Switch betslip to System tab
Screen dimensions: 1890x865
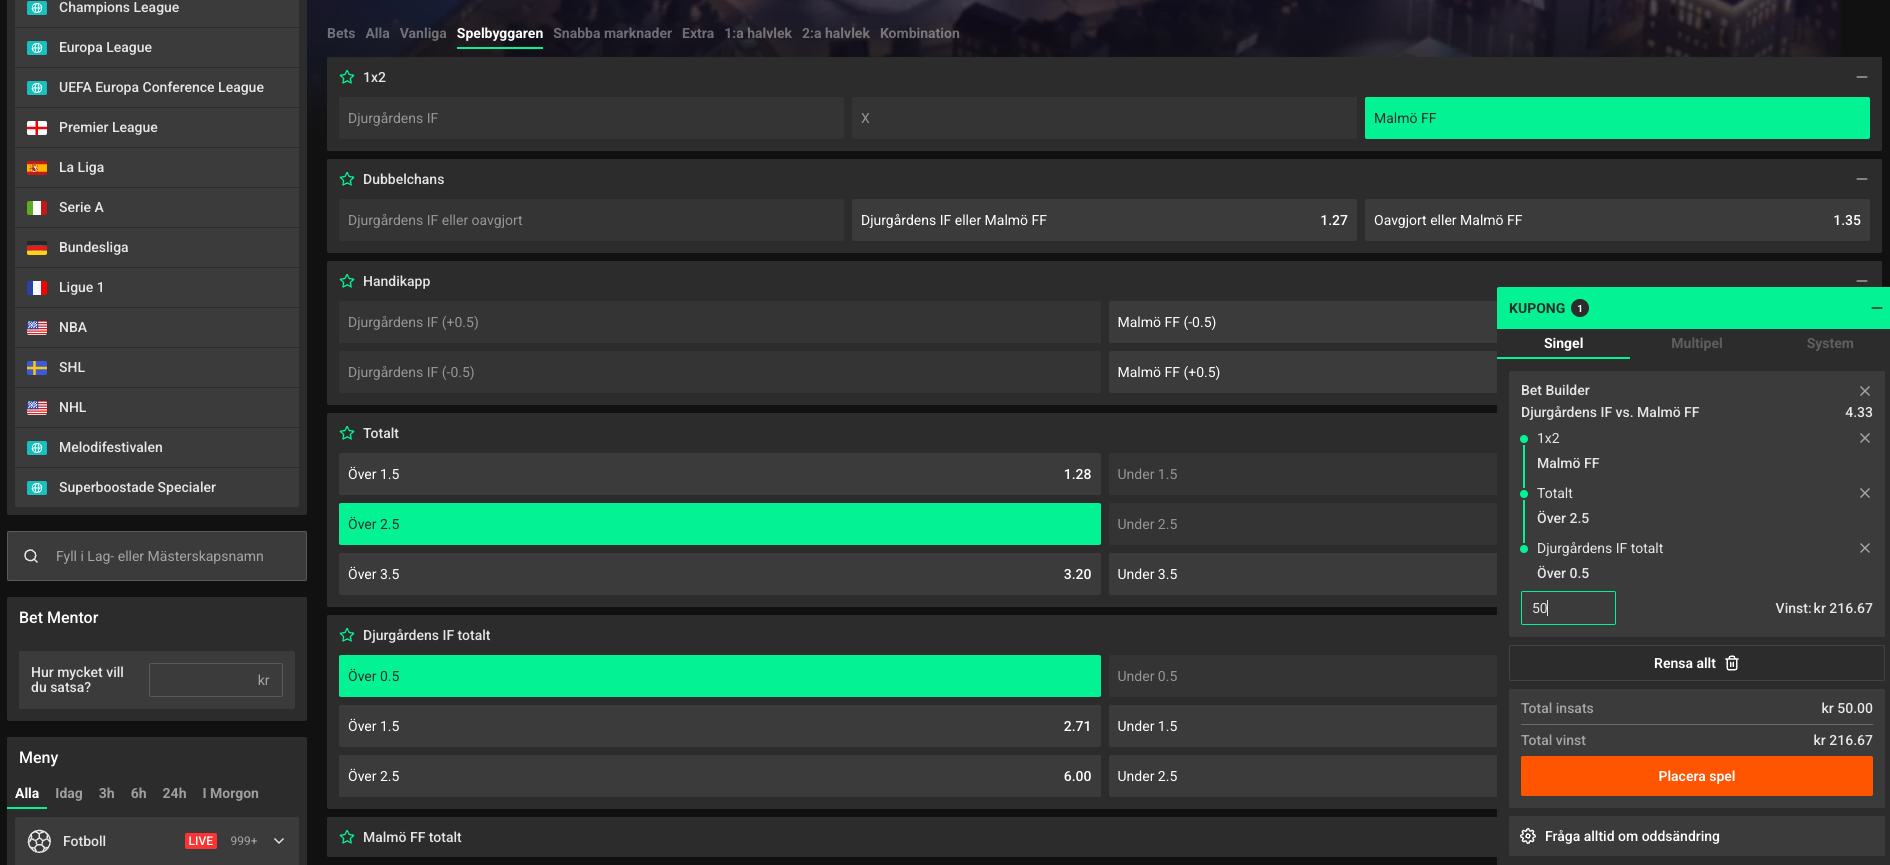[x=1830, y=343]
